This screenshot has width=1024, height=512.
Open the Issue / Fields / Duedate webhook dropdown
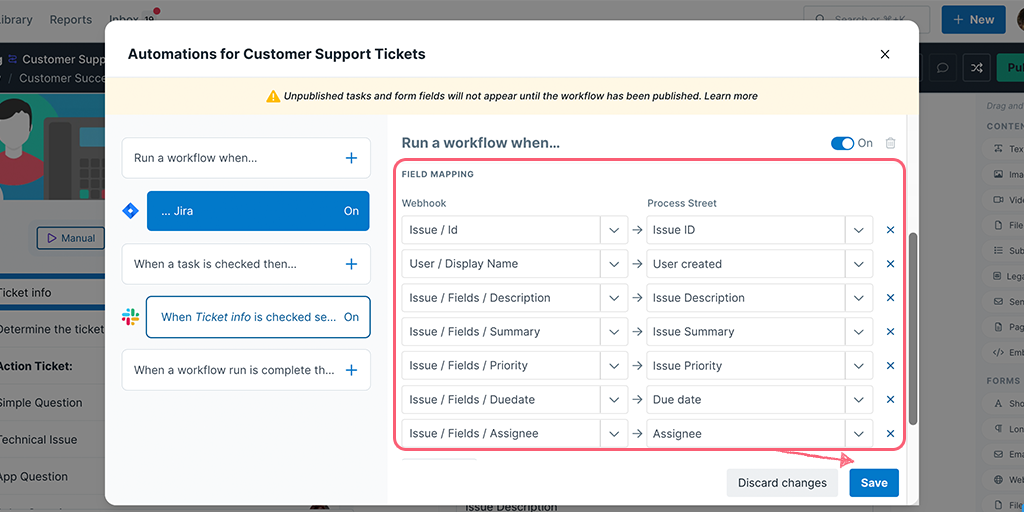(x=614, y=400)
